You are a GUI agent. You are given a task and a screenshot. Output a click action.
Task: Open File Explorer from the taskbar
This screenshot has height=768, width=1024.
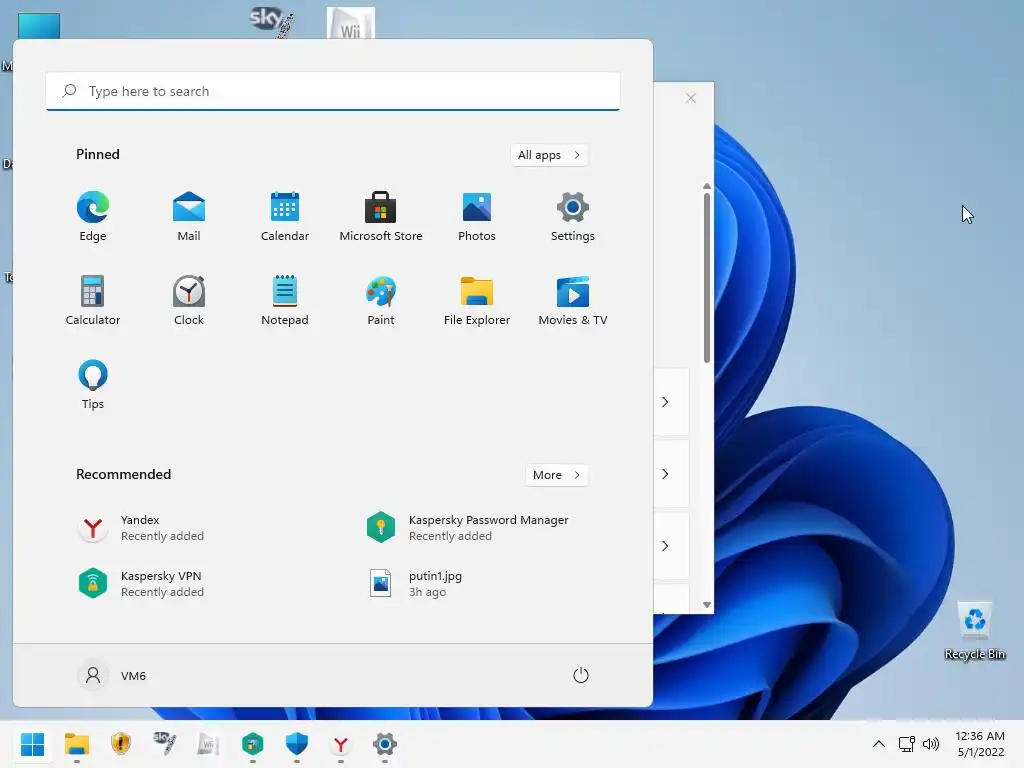pos(76,744)
